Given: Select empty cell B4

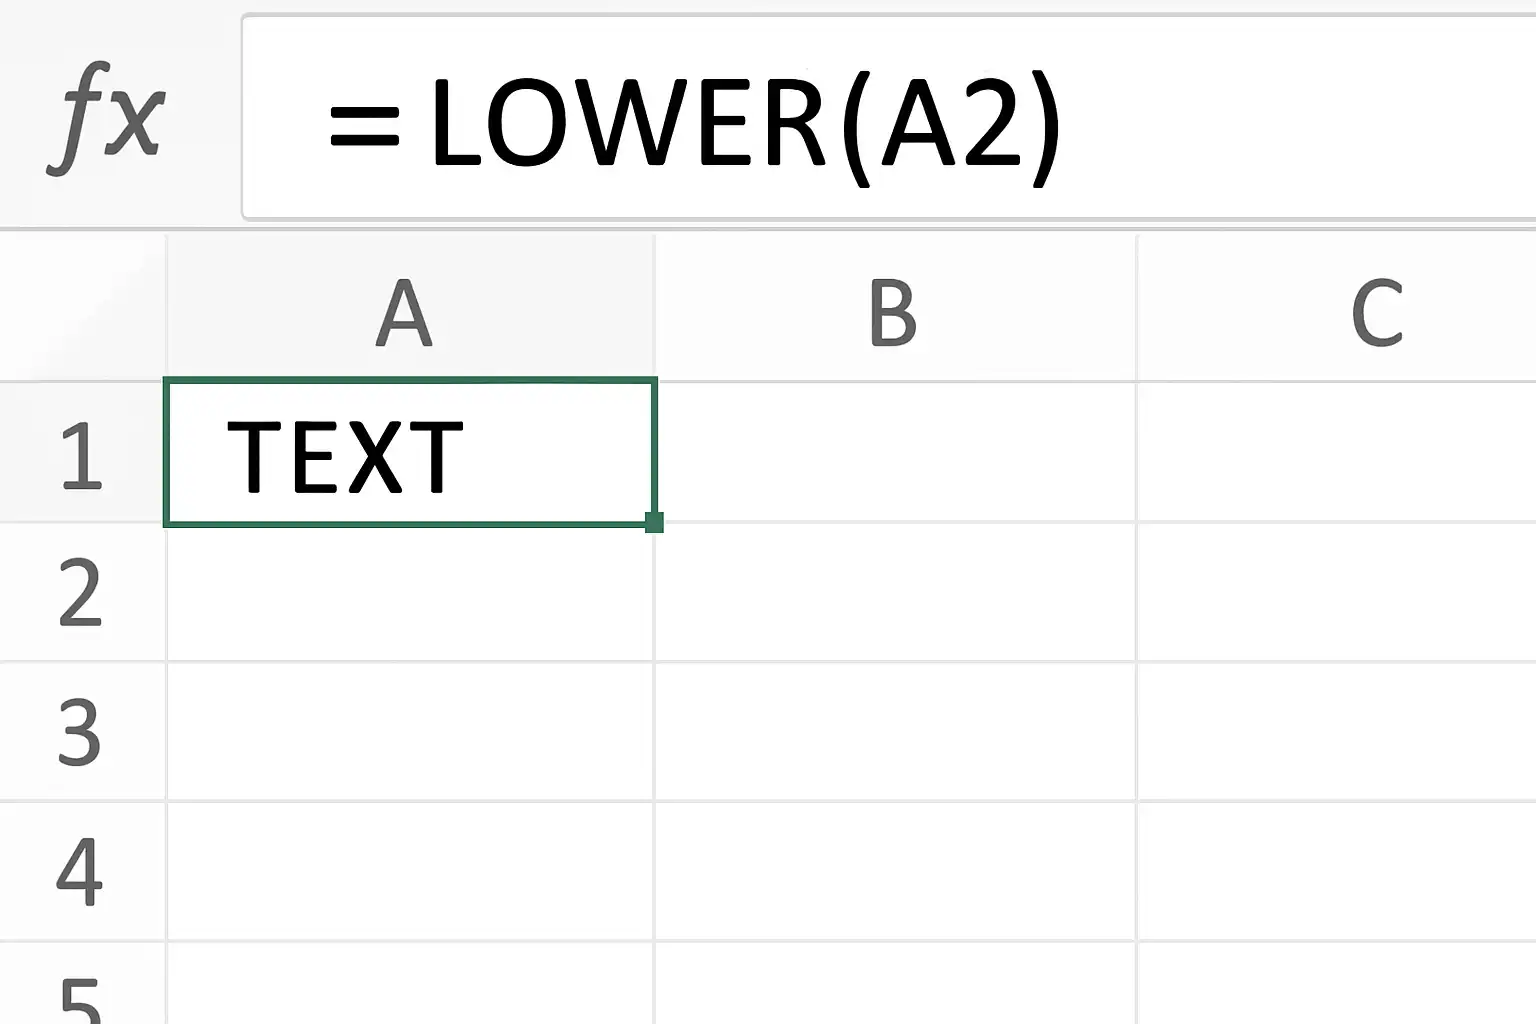Looking at the screenshot, I should (x=896, y=870).
